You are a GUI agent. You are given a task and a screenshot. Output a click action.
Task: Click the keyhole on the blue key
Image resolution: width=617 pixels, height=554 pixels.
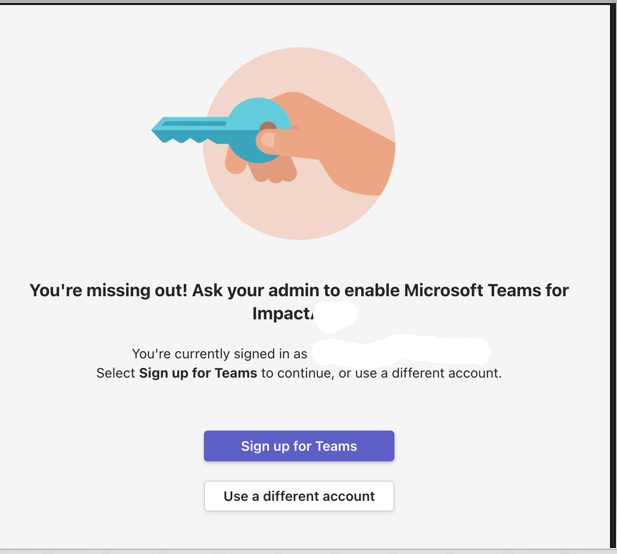[x=268, y=127]
